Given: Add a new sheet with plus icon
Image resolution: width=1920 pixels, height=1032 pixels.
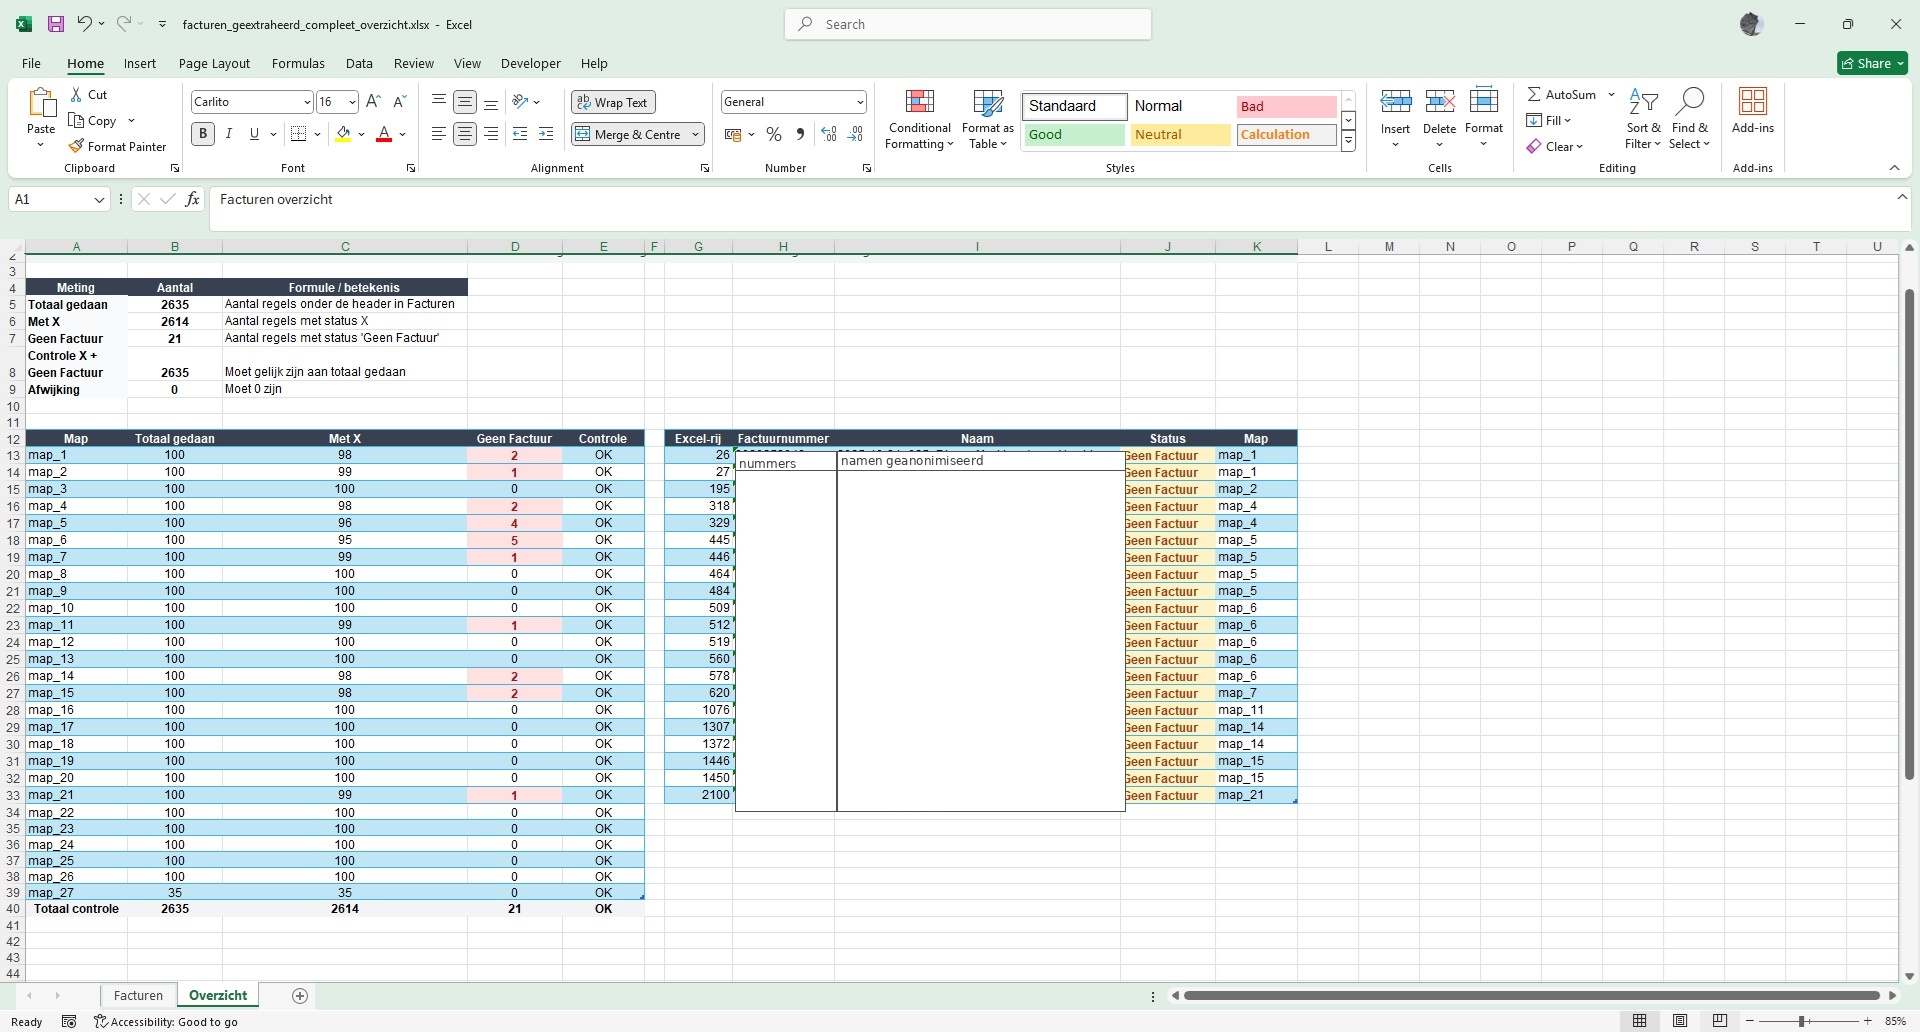Looking at the screenshot, I should click(x=299, y=995).
